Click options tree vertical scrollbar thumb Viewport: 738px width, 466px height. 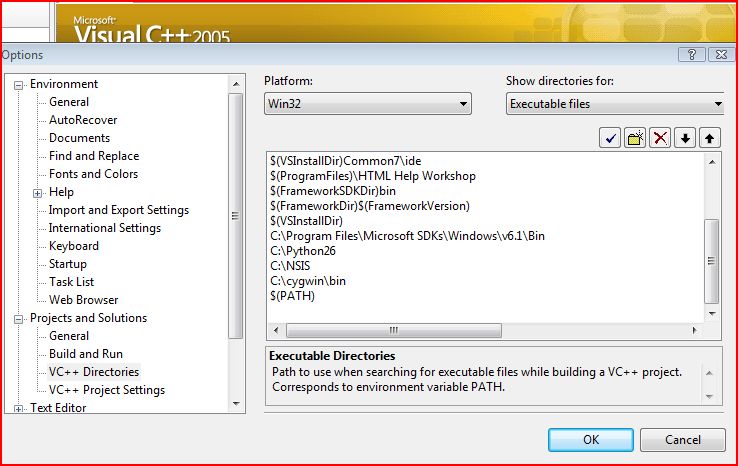236,216
